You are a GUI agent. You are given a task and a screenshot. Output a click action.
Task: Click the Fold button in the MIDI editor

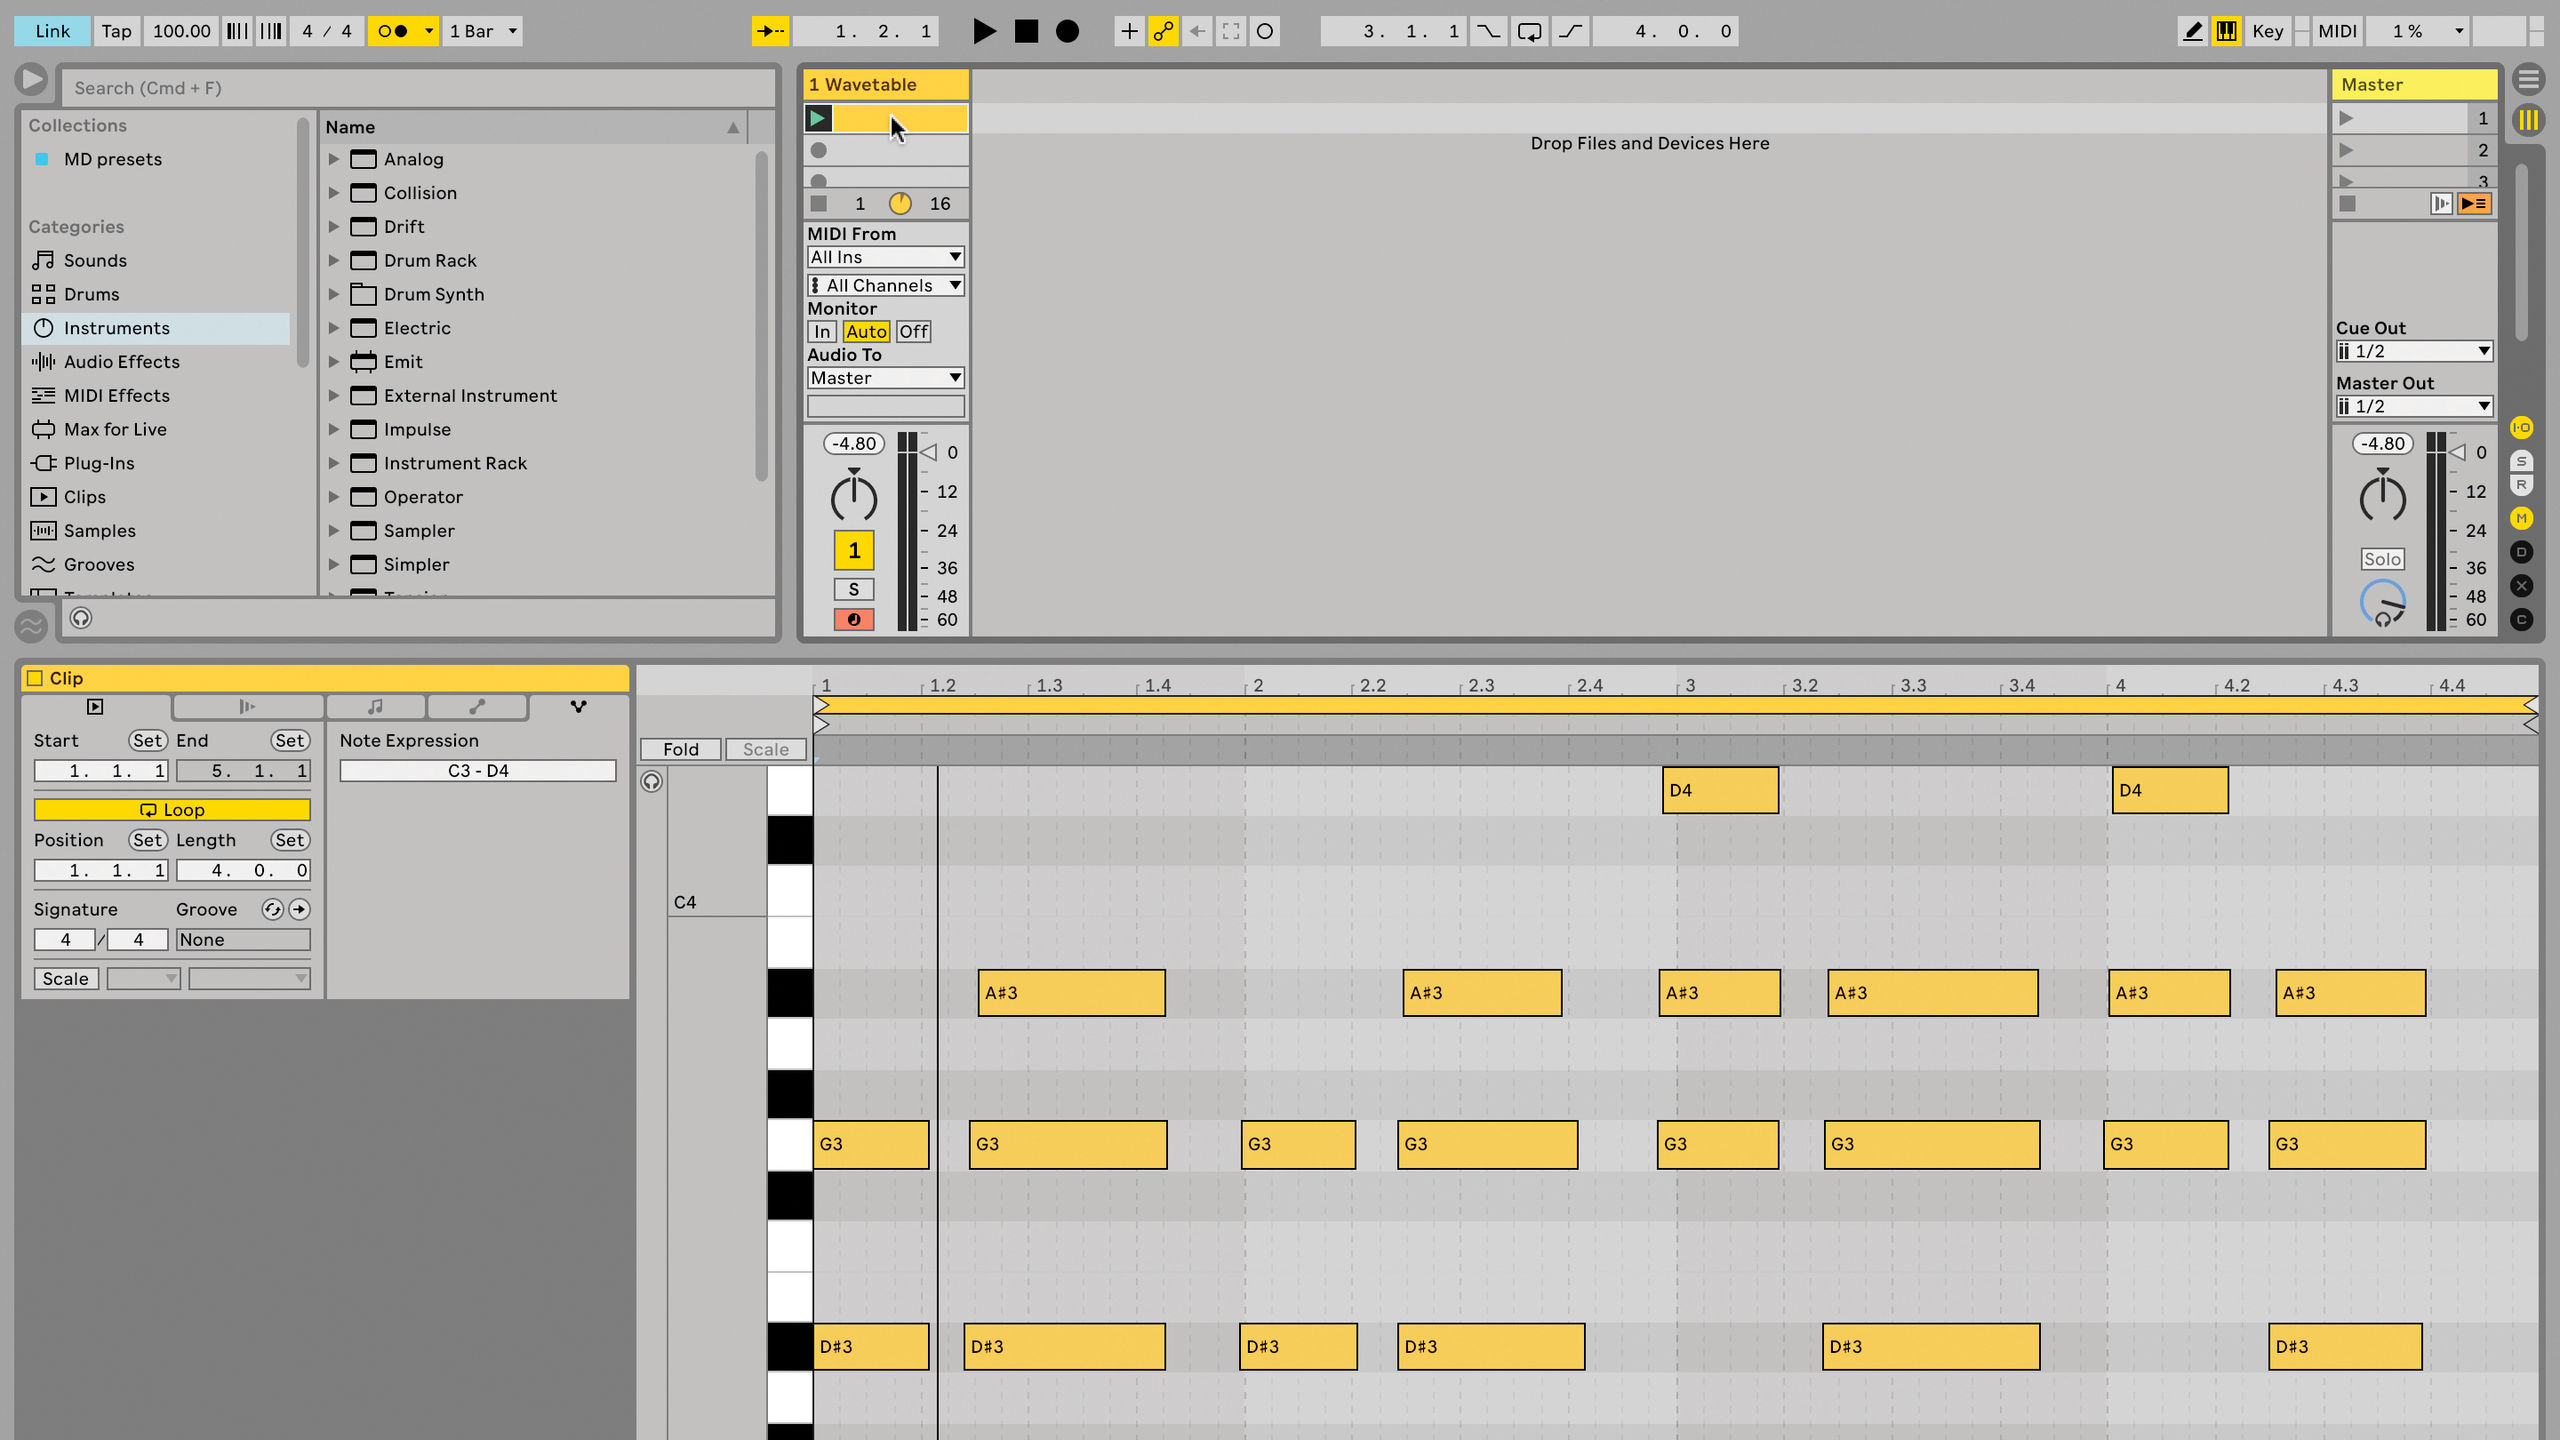[679, 749]
